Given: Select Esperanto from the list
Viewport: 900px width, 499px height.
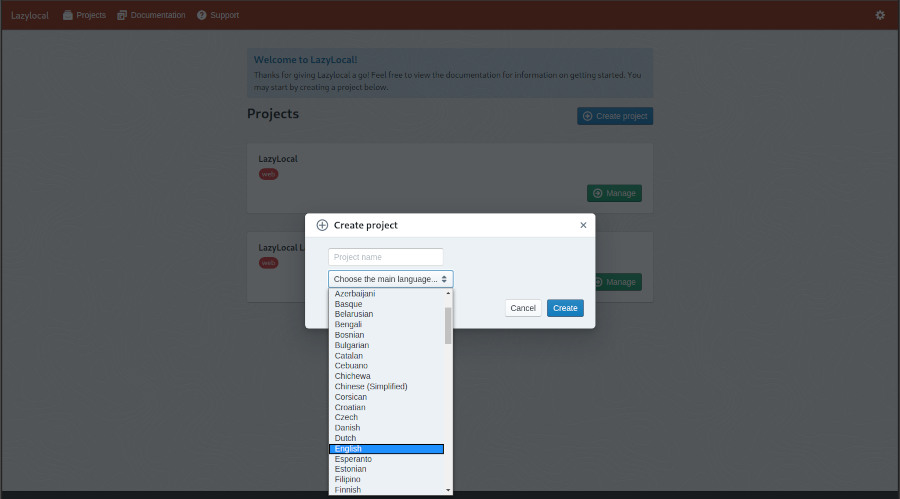Looking at the screenshot, I should tap(353, 459).
